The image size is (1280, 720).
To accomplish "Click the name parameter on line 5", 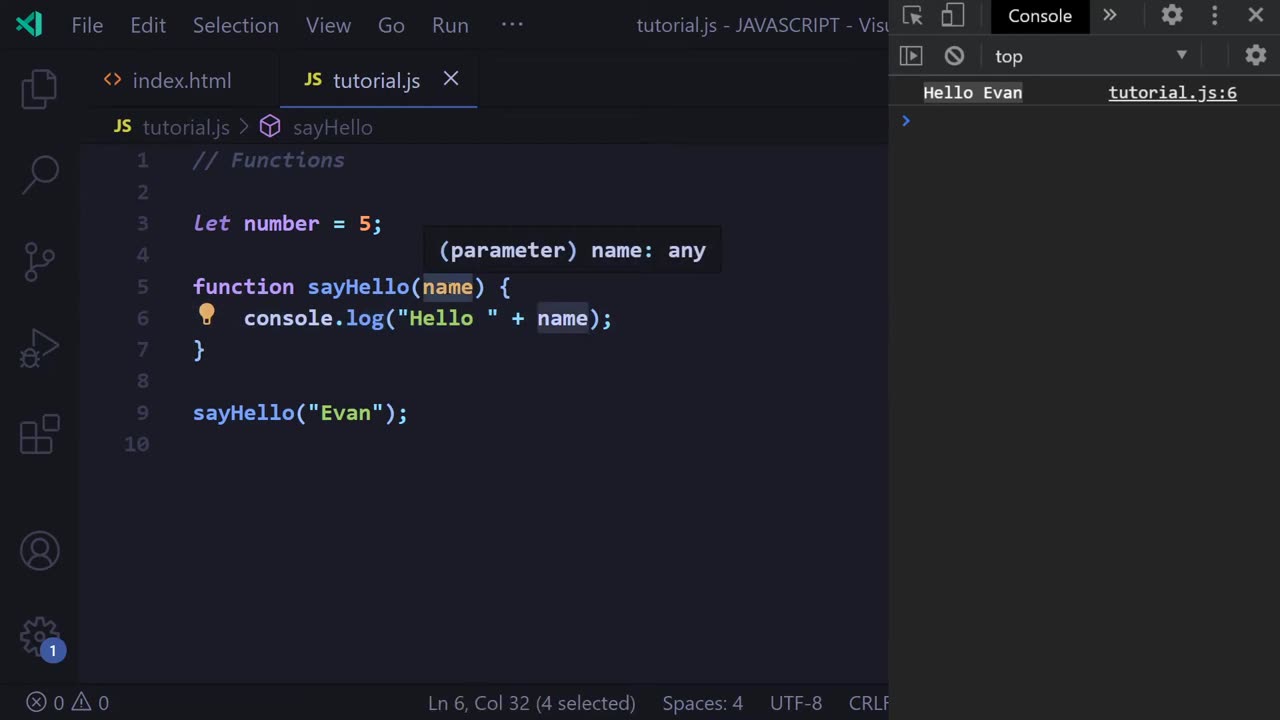I will (x=447, y=287).
